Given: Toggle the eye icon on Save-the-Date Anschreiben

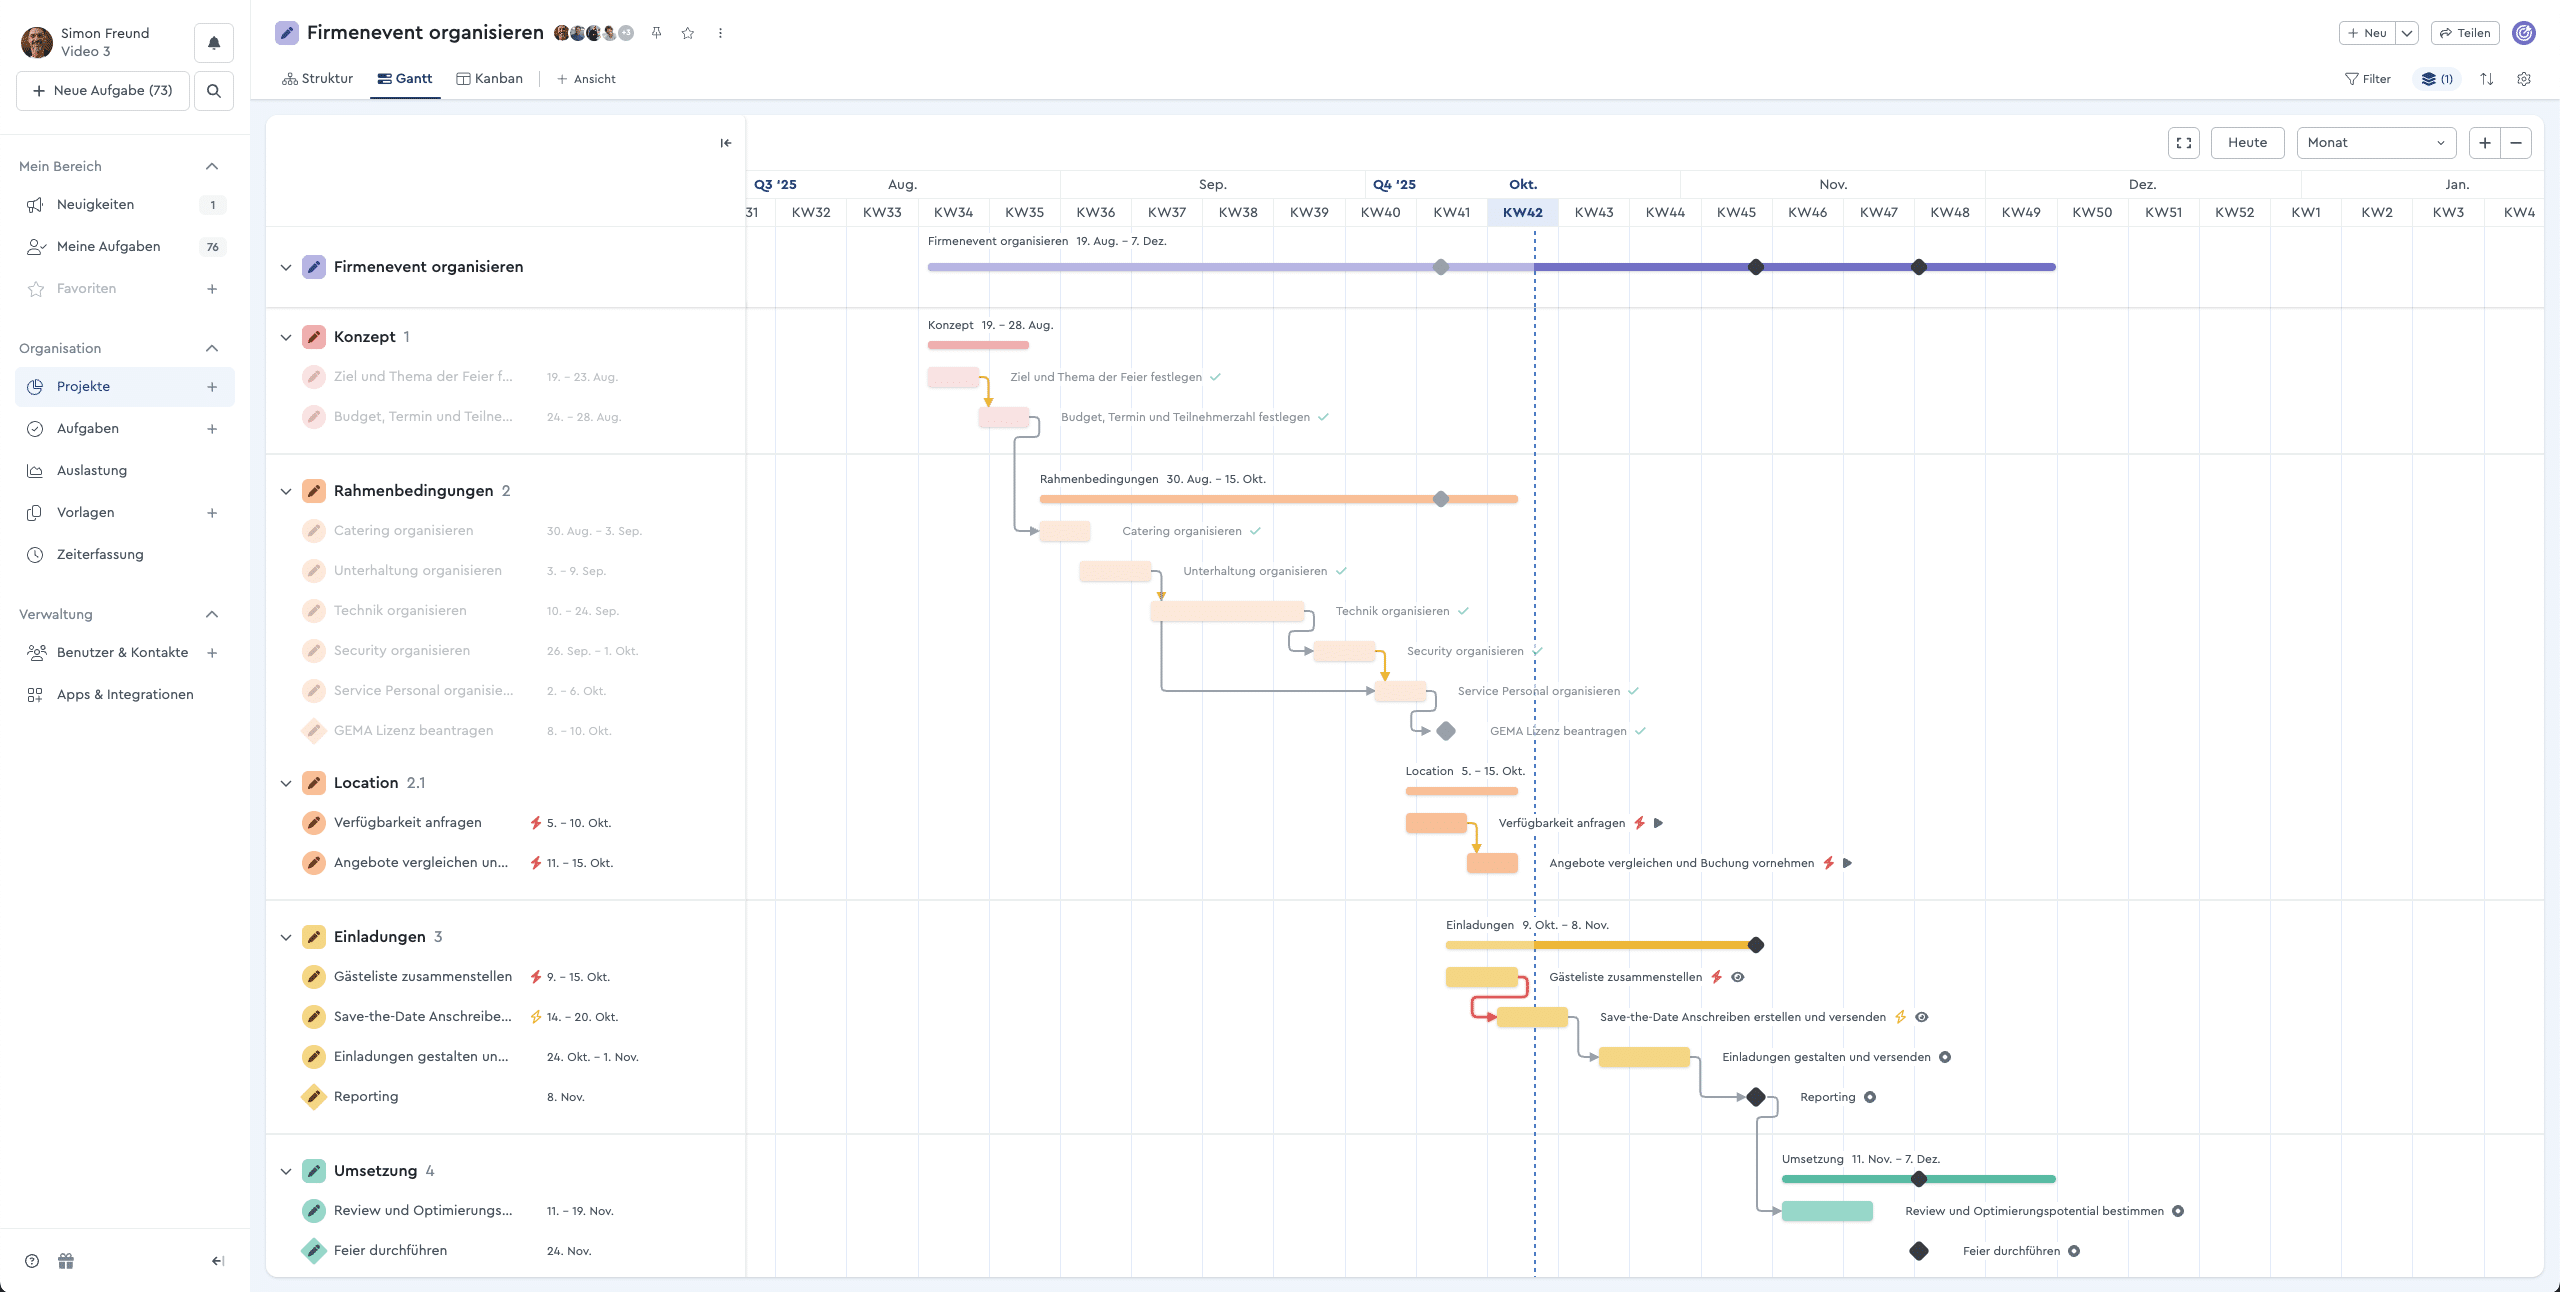Looking at the screenshot, I should pyautogui.click(x=1921, y=1017).
